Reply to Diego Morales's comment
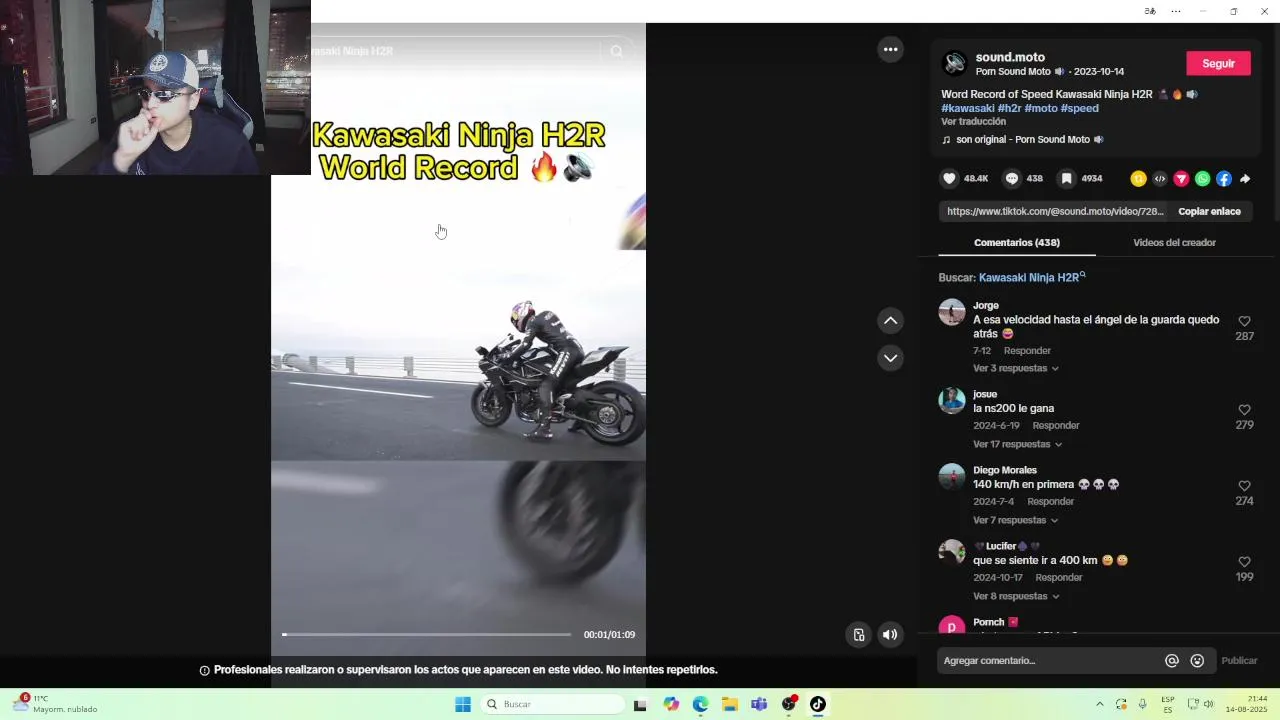This screenshot has height=720, width=1280. pyautogui.click(x=1050, y=501)
